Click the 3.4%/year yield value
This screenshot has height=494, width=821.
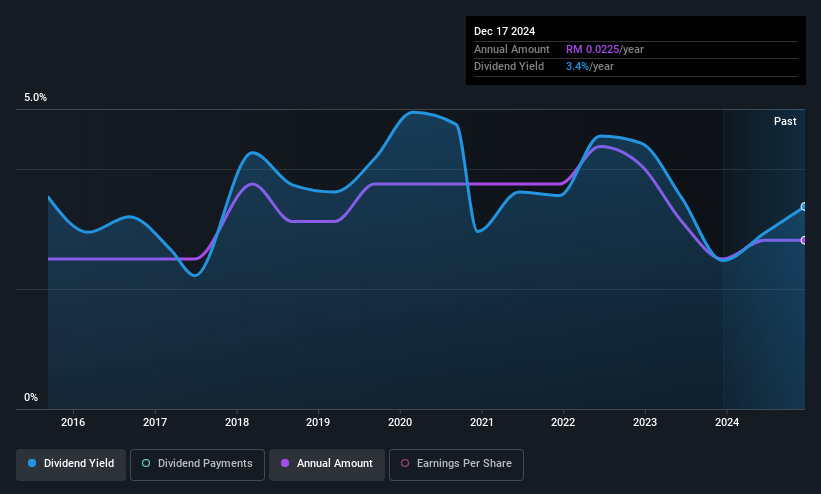[590, 67]
